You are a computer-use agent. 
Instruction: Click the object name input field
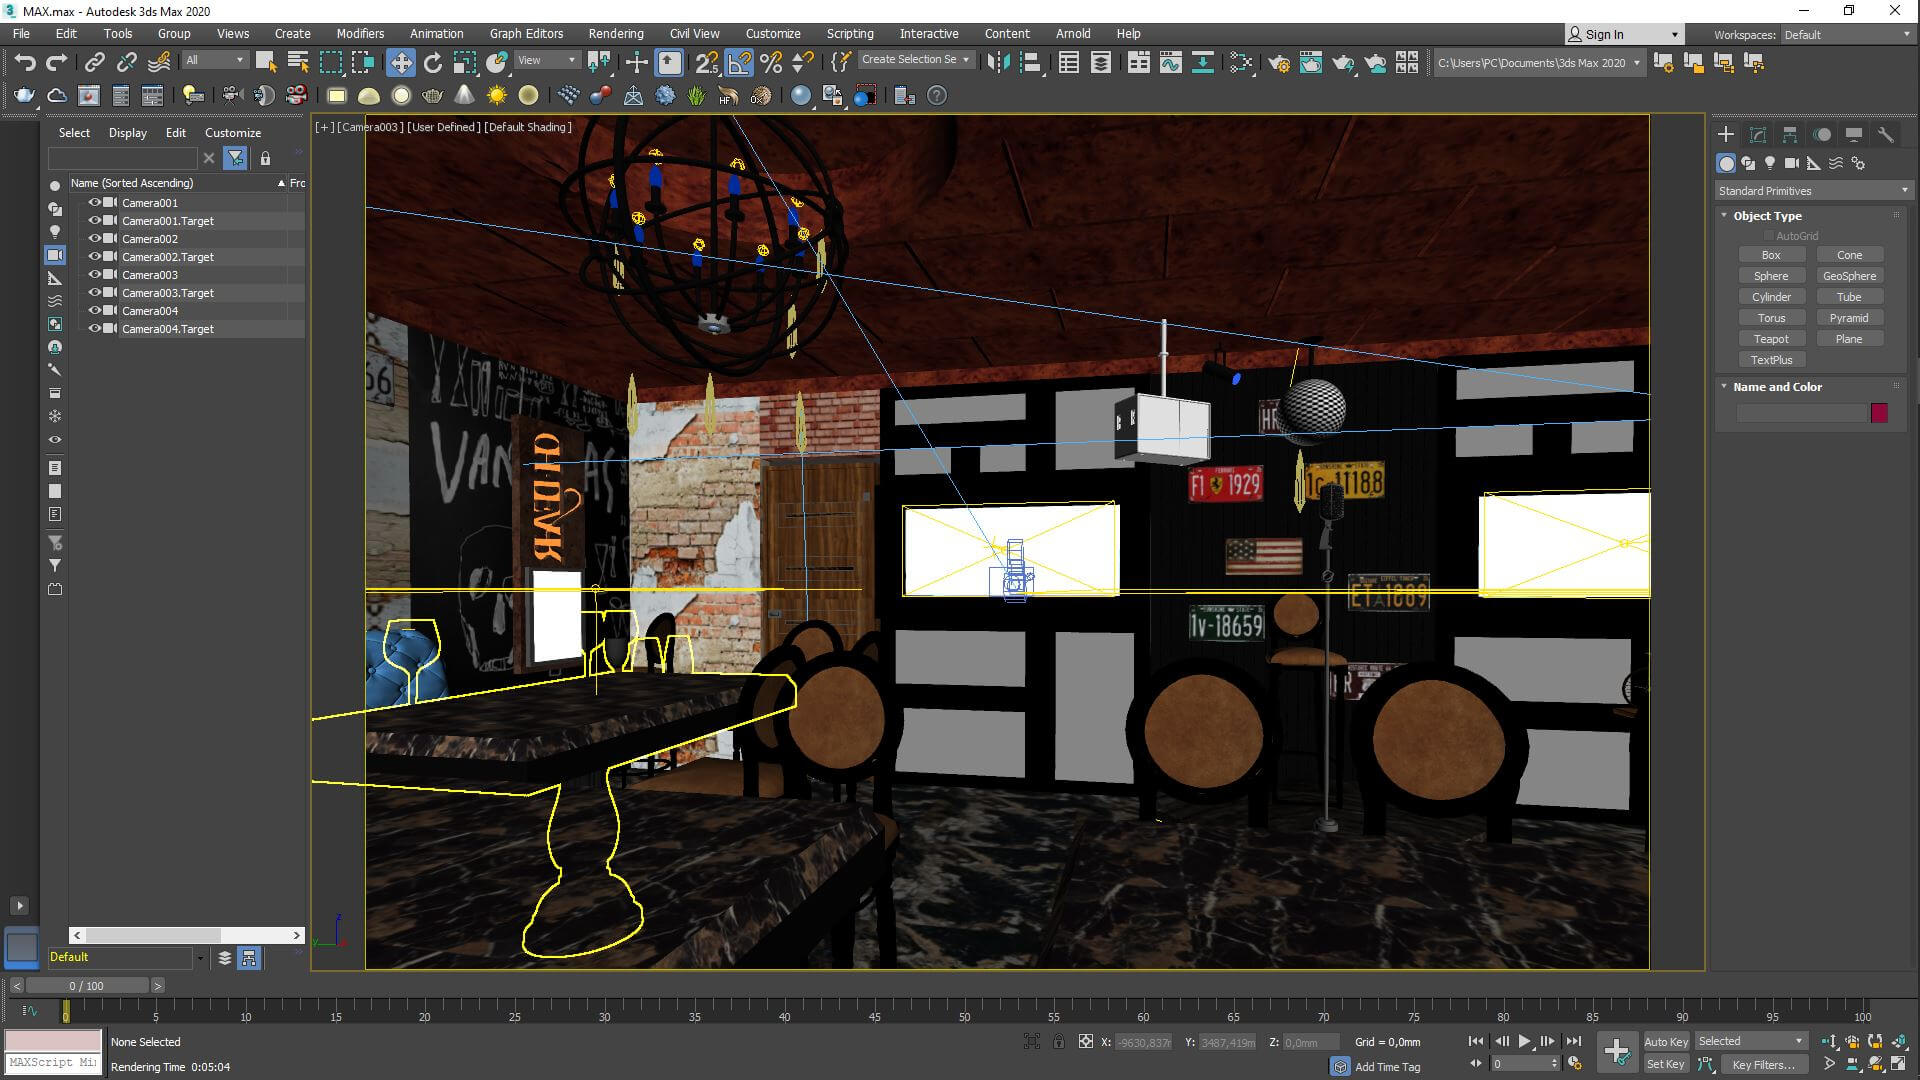coord(1800,413)
